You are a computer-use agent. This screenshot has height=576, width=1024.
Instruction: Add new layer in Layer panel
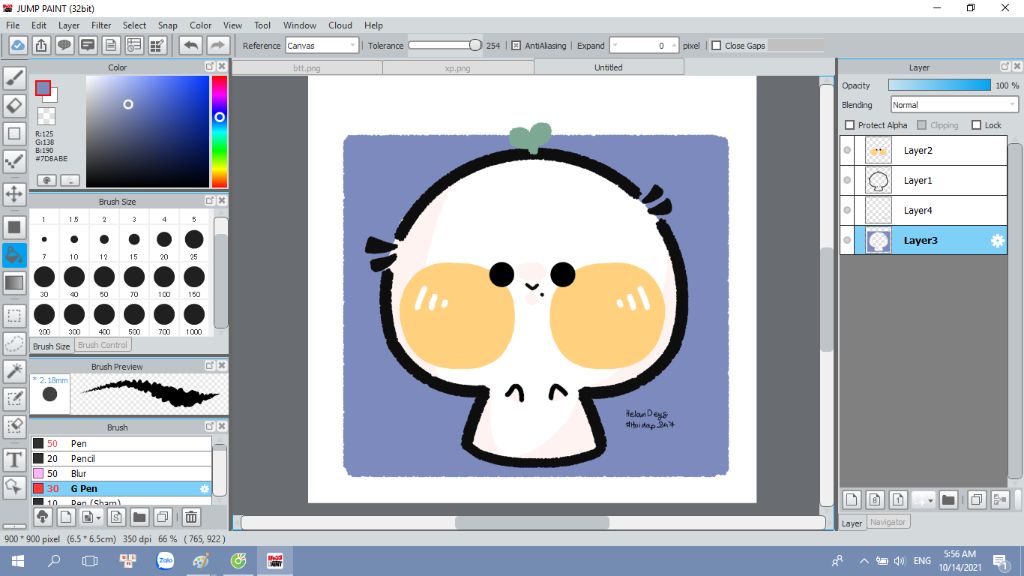[852, 500]
